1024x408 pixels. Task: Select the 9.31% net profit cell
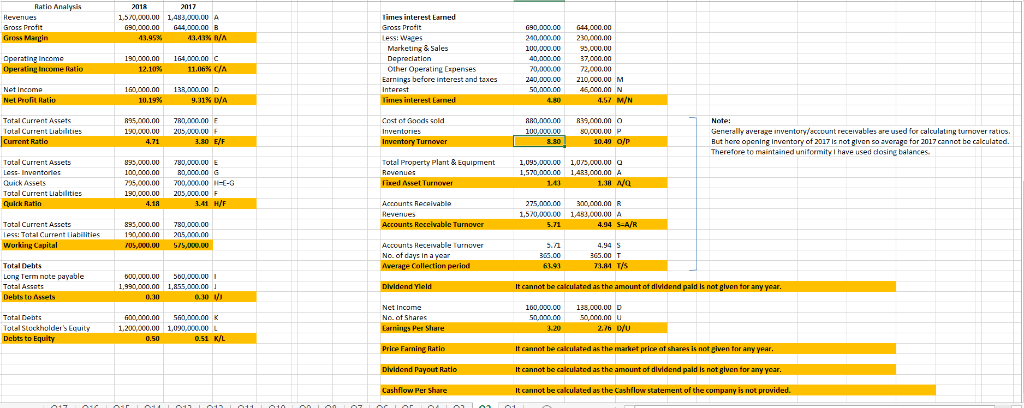tap(186, 101)
